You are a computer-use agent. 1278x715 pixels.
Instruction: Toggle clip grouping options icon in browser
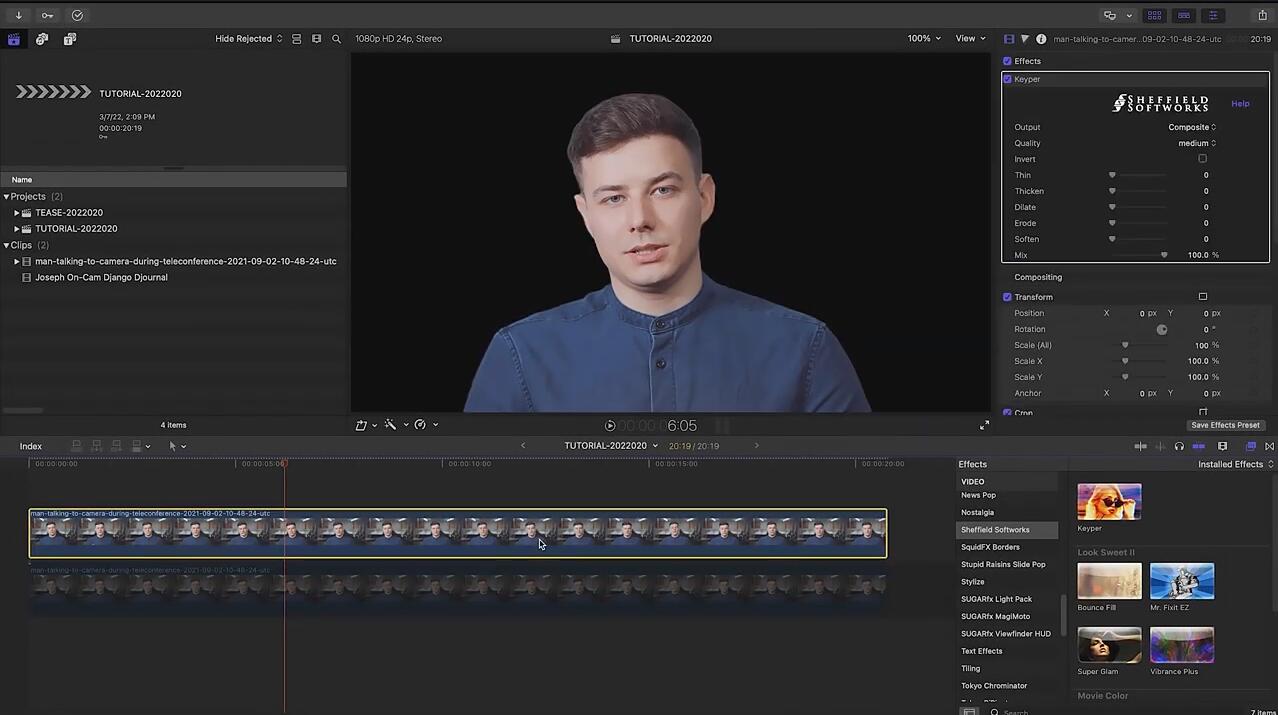(x=296, y=39)
